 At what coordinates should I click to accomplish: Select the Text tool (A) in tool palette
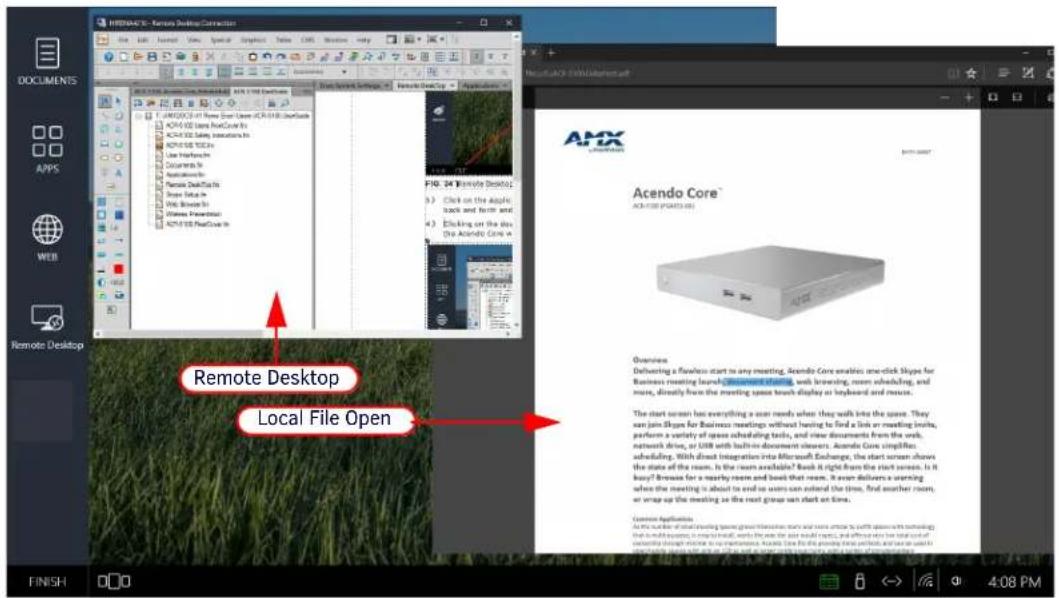point(118,173)
